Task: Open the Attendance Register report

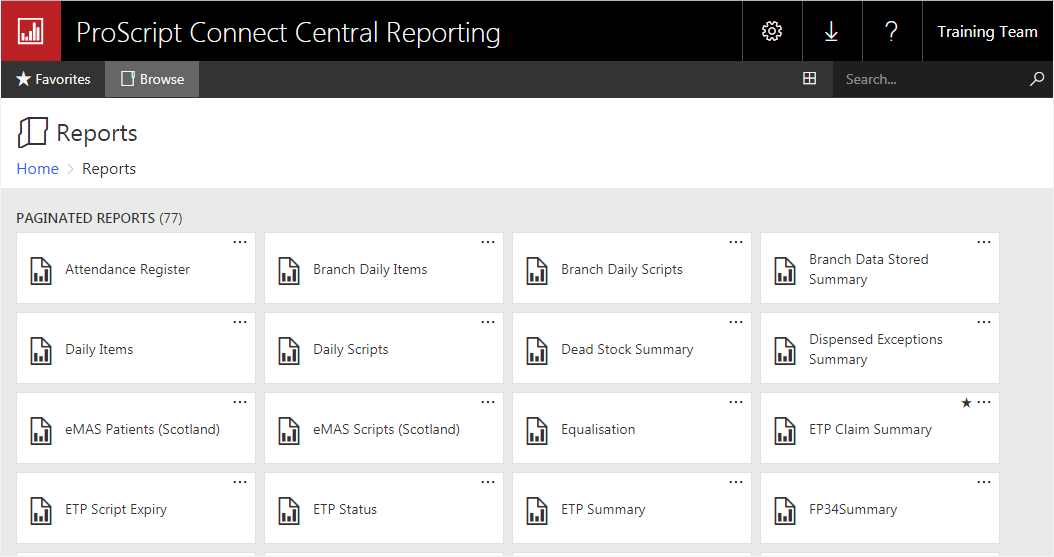Action: [136, 268]
